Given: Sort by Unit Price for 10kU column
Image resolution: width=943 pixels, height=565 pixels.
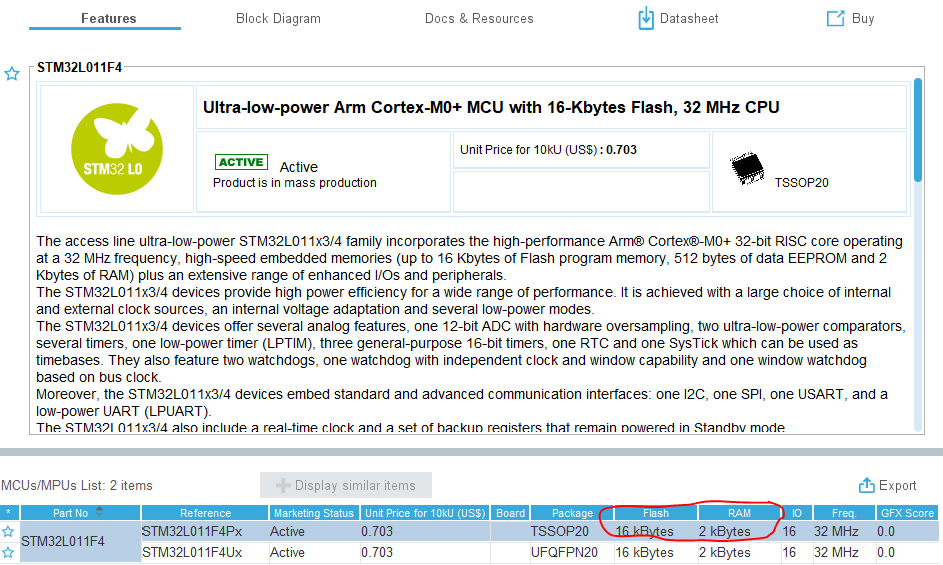Looking at the screenshot, I should pyautogui.click(x=425, y=513).
